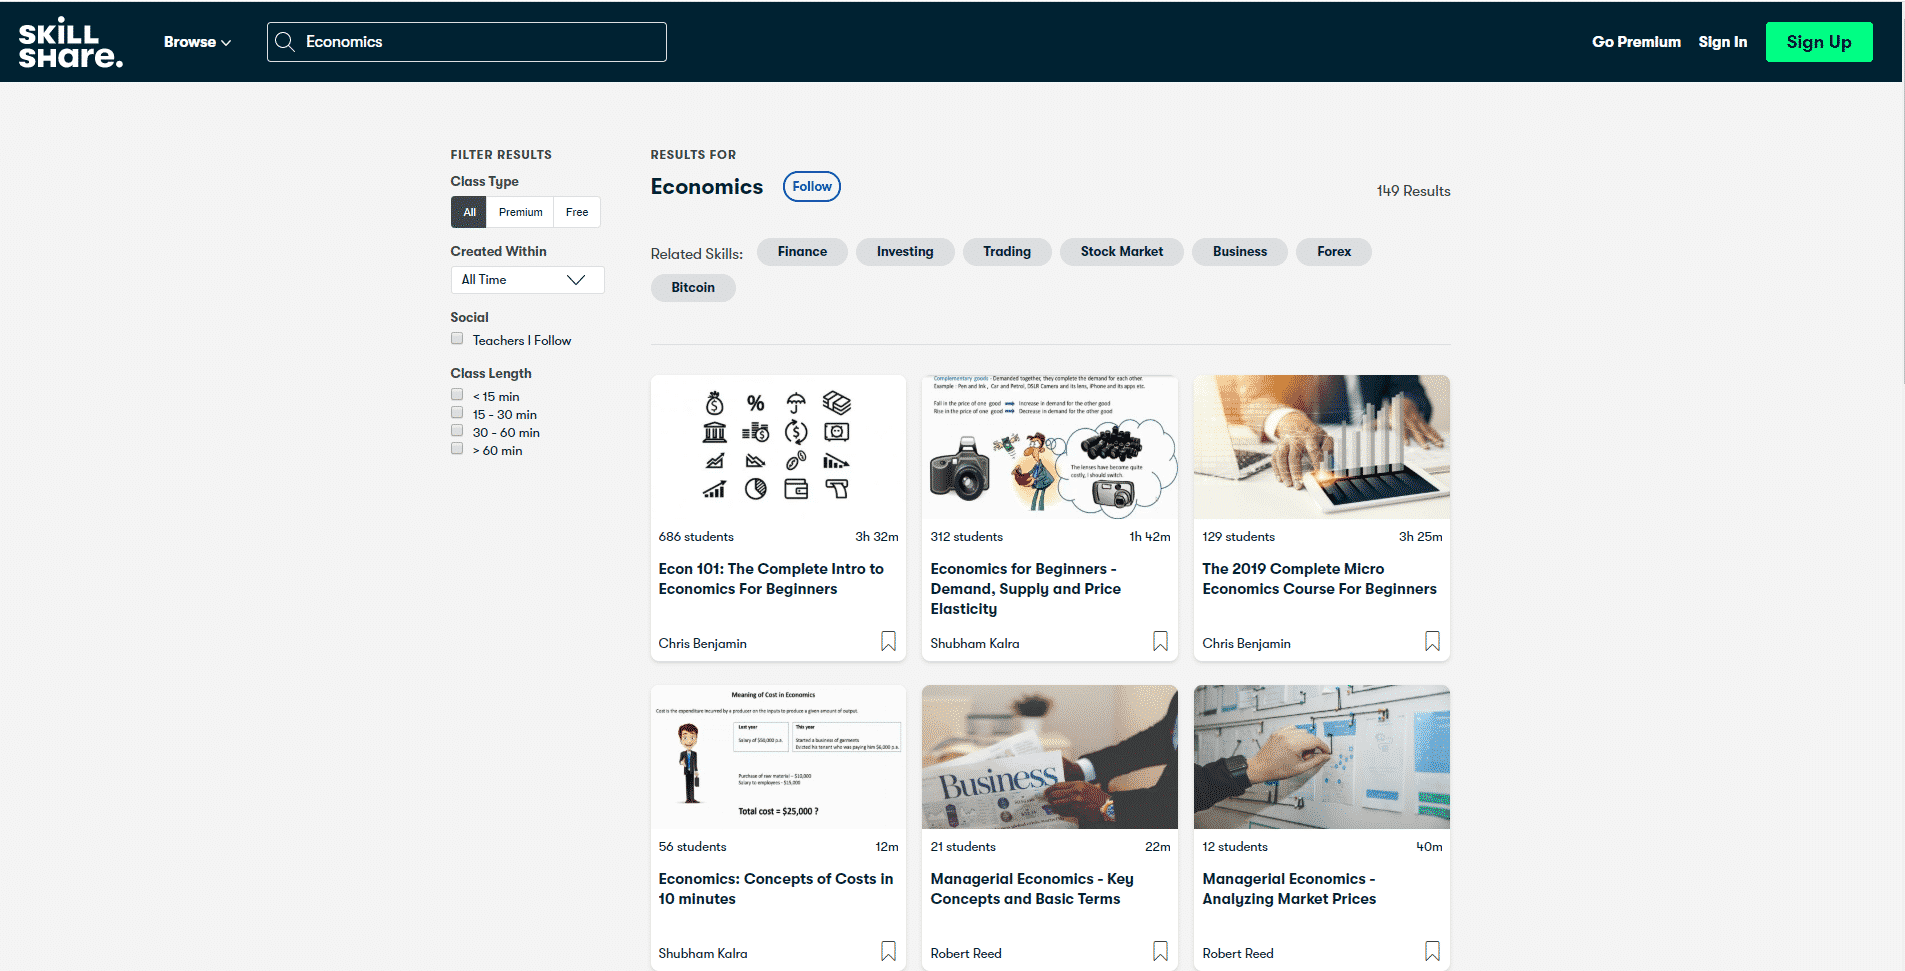Check the 15 - 30 min filter
This screenshot has width=1905, height=971.
pyautogui.click(x=457, y=413)
